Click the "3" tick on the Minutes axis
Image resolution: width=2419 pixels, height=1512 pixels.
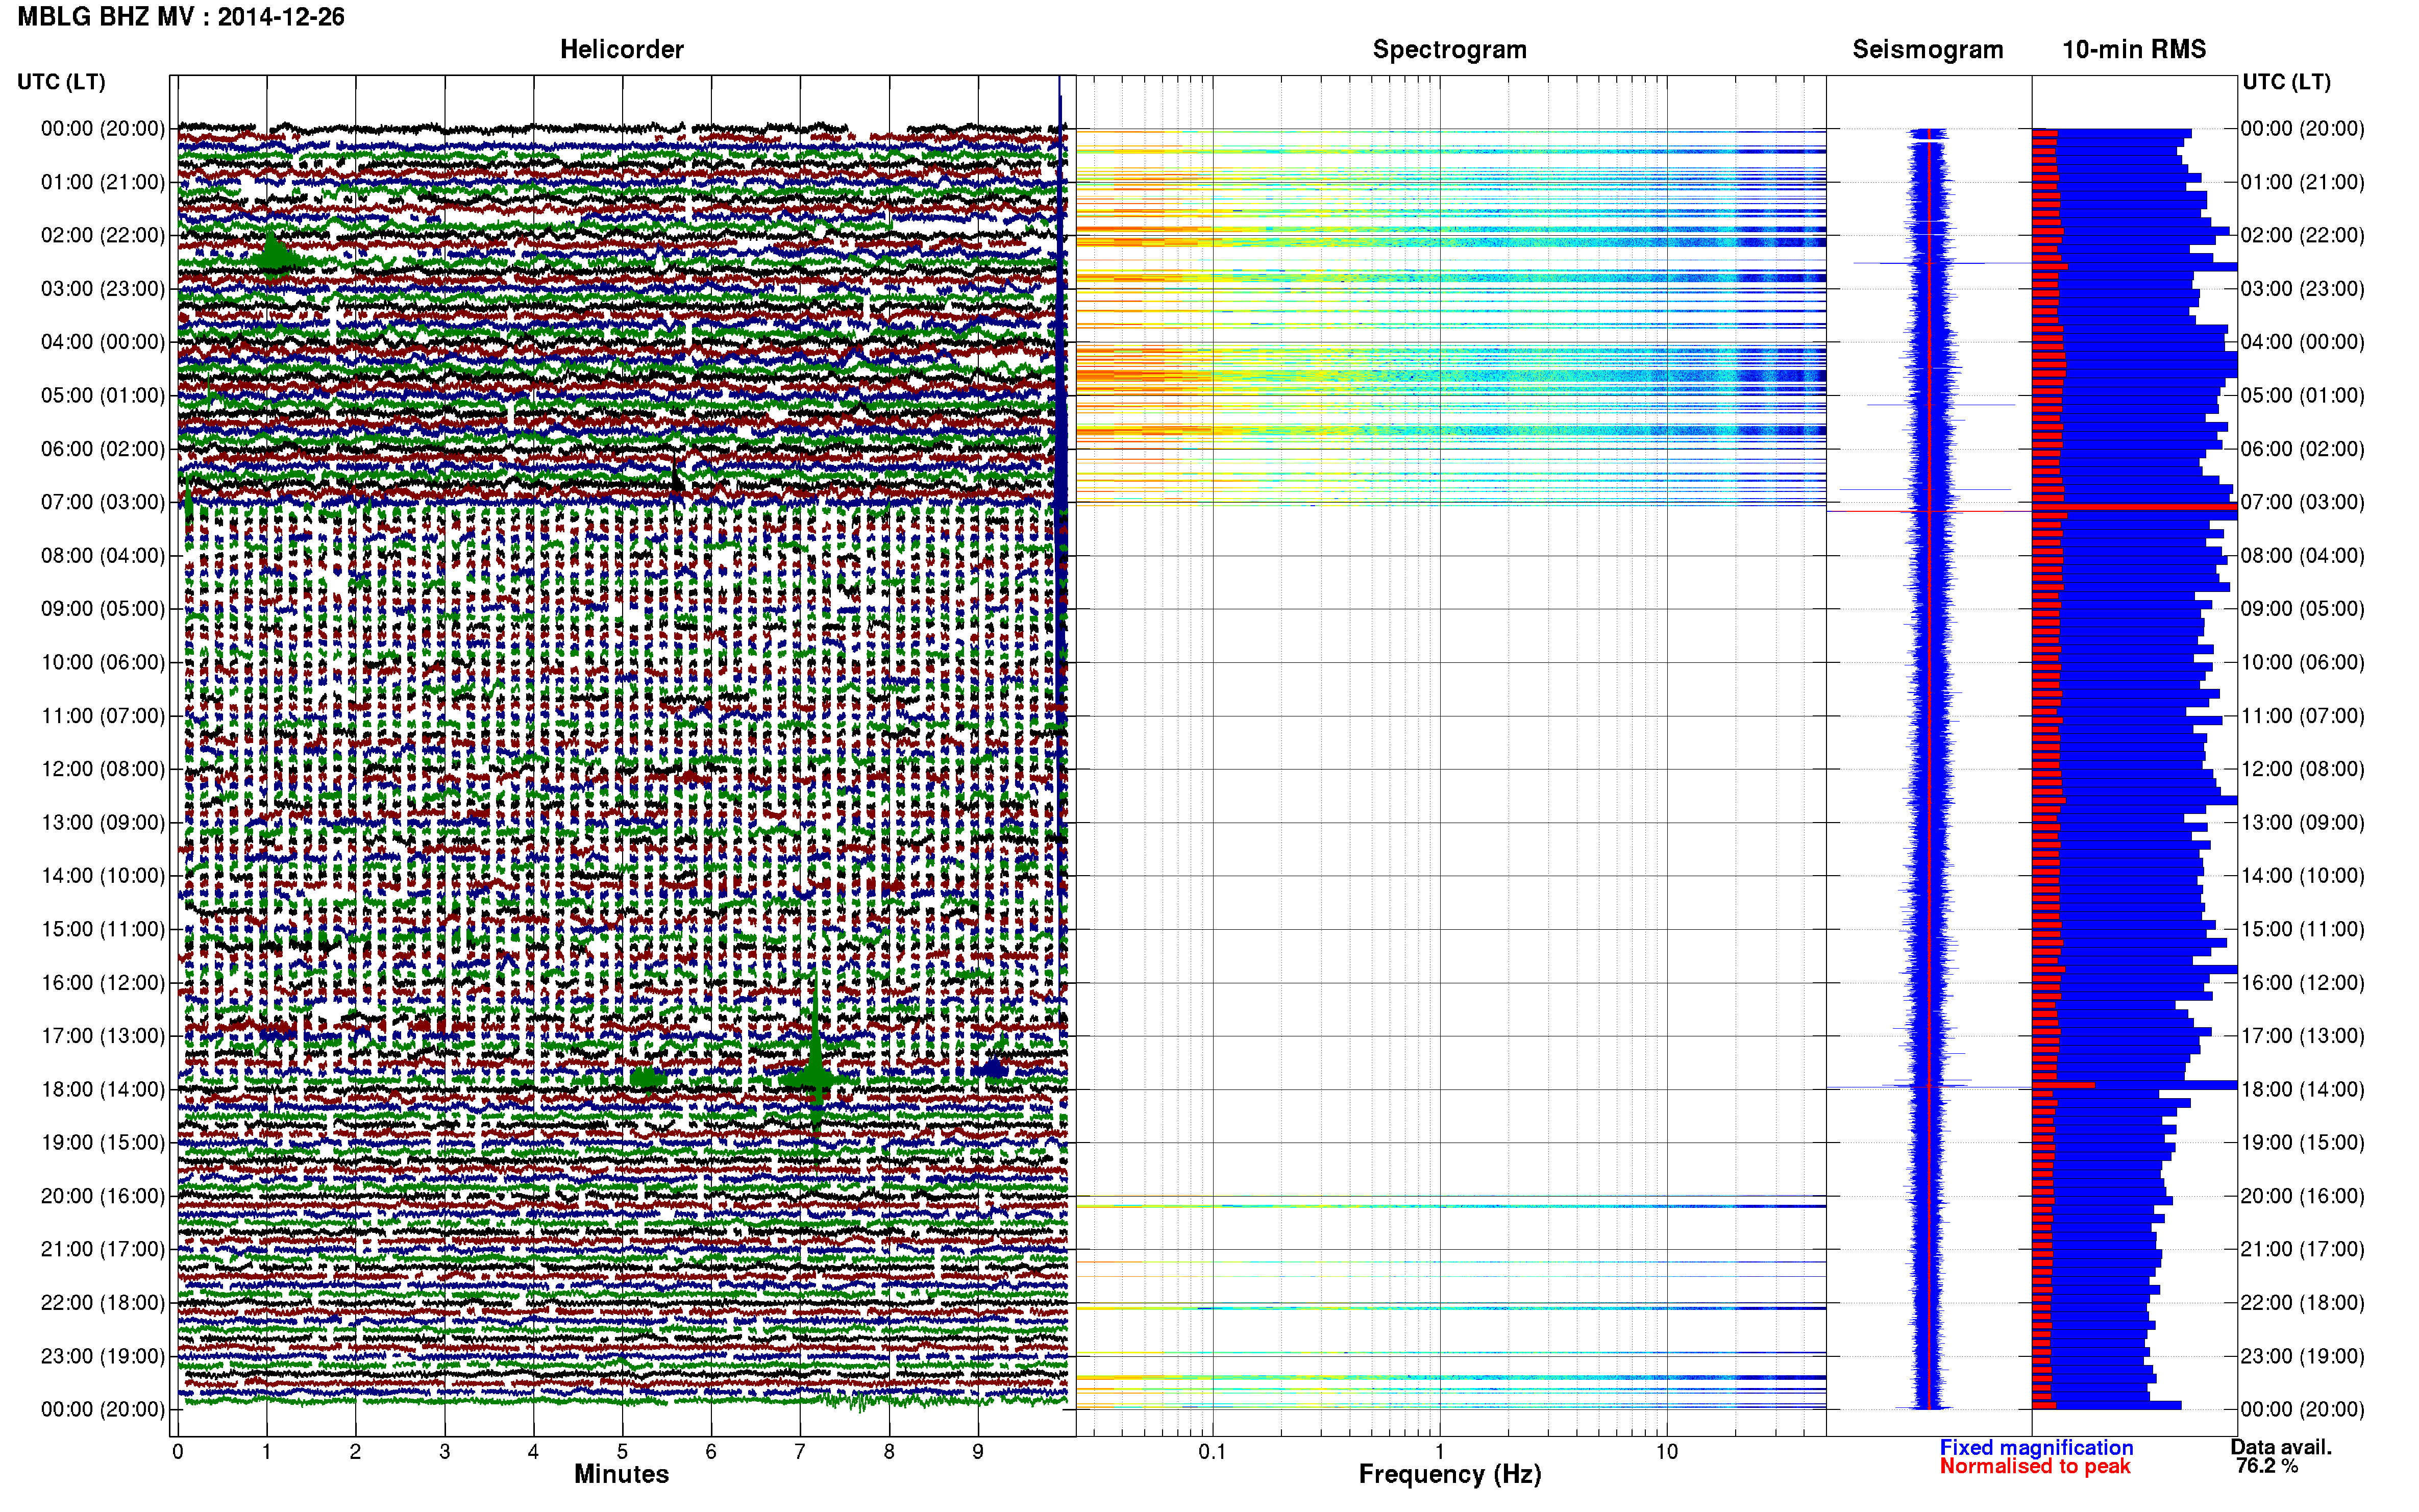[x=444, y=1451]
